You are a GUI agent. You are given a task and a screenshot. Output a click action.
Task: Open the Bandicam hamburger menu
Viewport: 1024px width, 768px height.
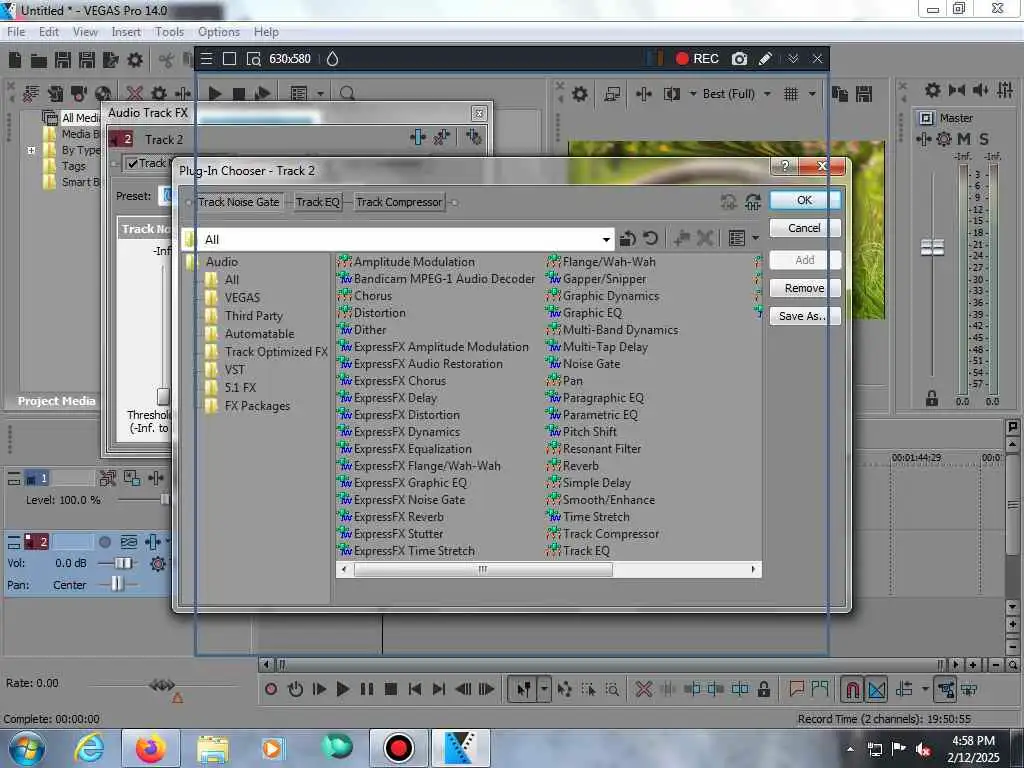coord(206,59)
